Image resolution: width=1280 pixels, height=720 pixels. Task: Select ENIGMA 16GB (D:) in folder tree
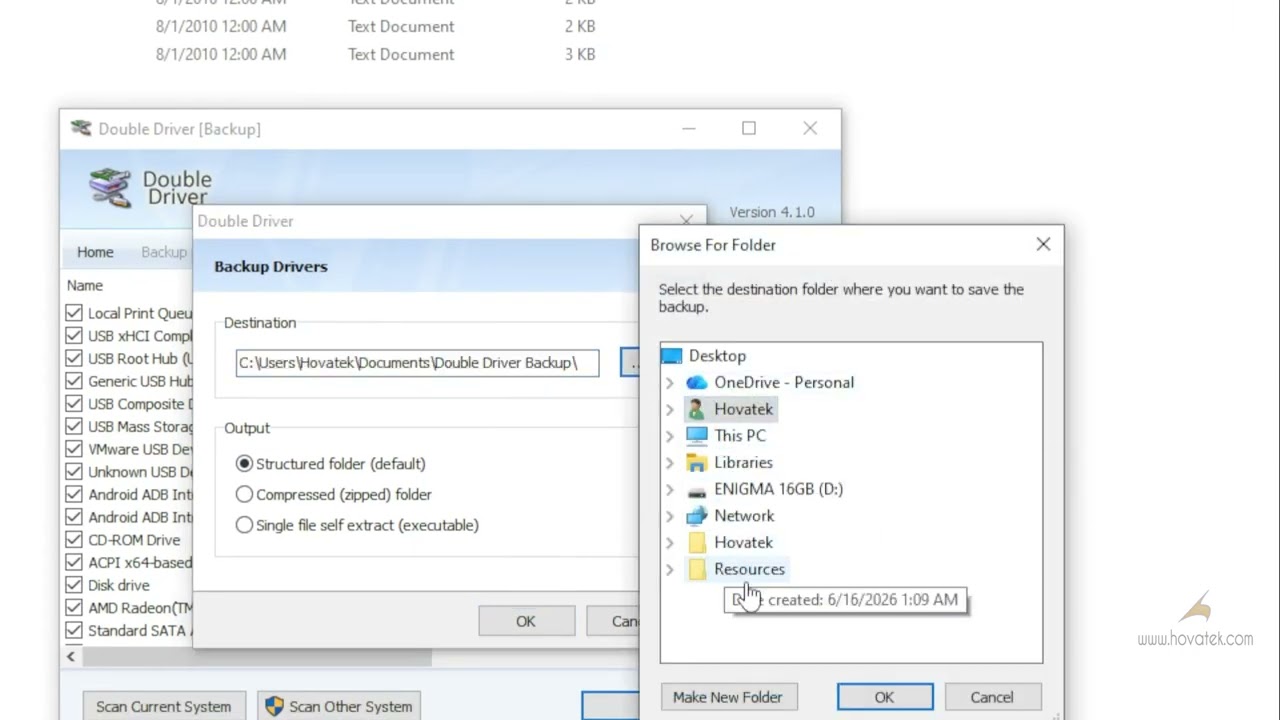[778, 490]
